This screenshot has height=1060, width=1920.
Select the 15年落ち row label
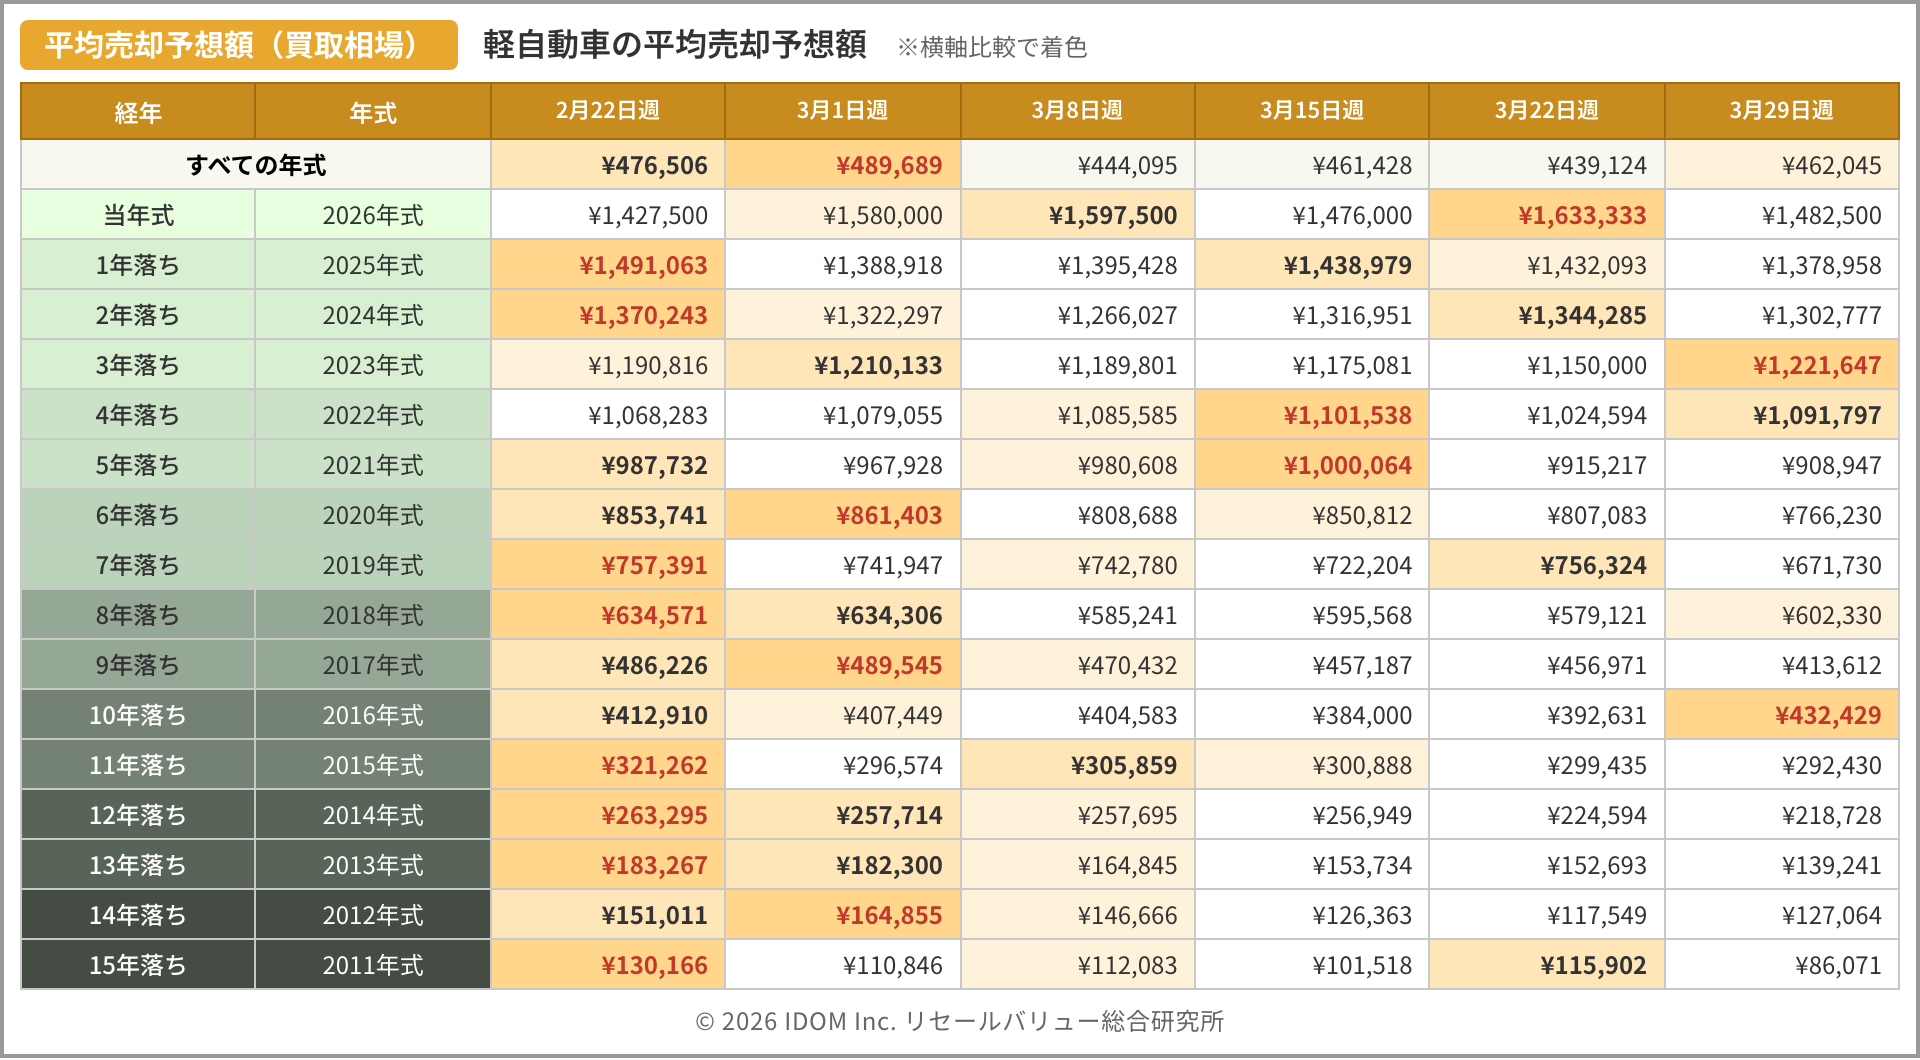(138, 965)
